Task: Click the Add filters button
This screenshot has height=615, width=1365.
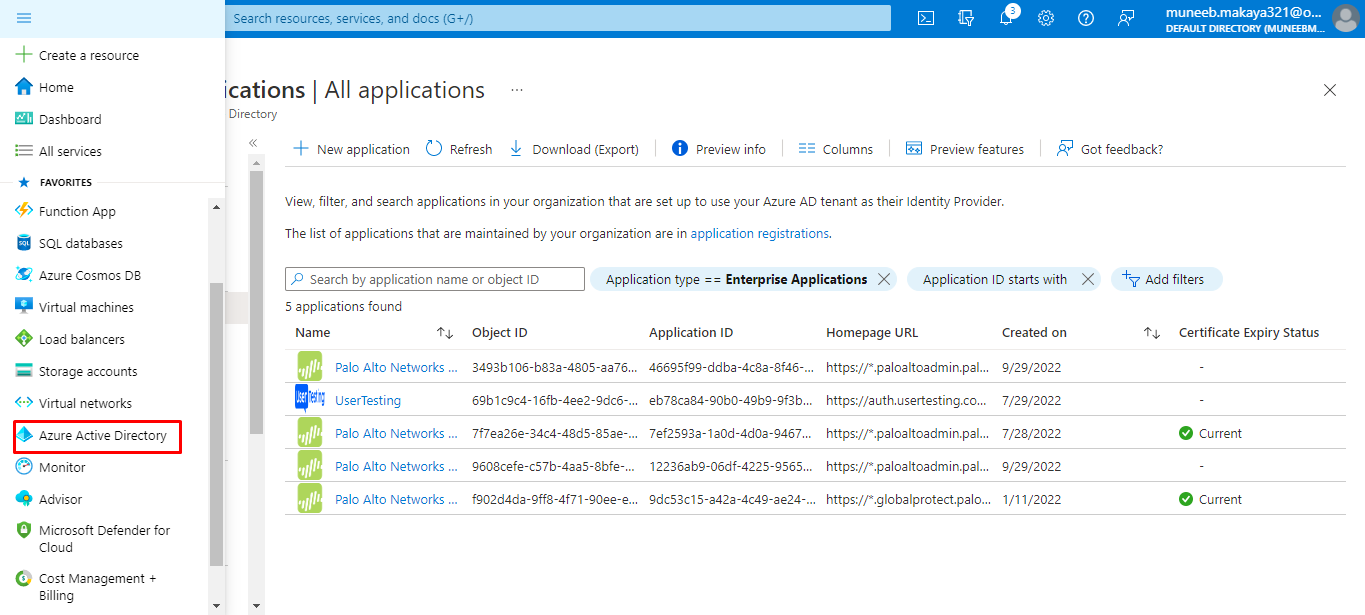Action: pyautogui.click(x=1166, y=280)
